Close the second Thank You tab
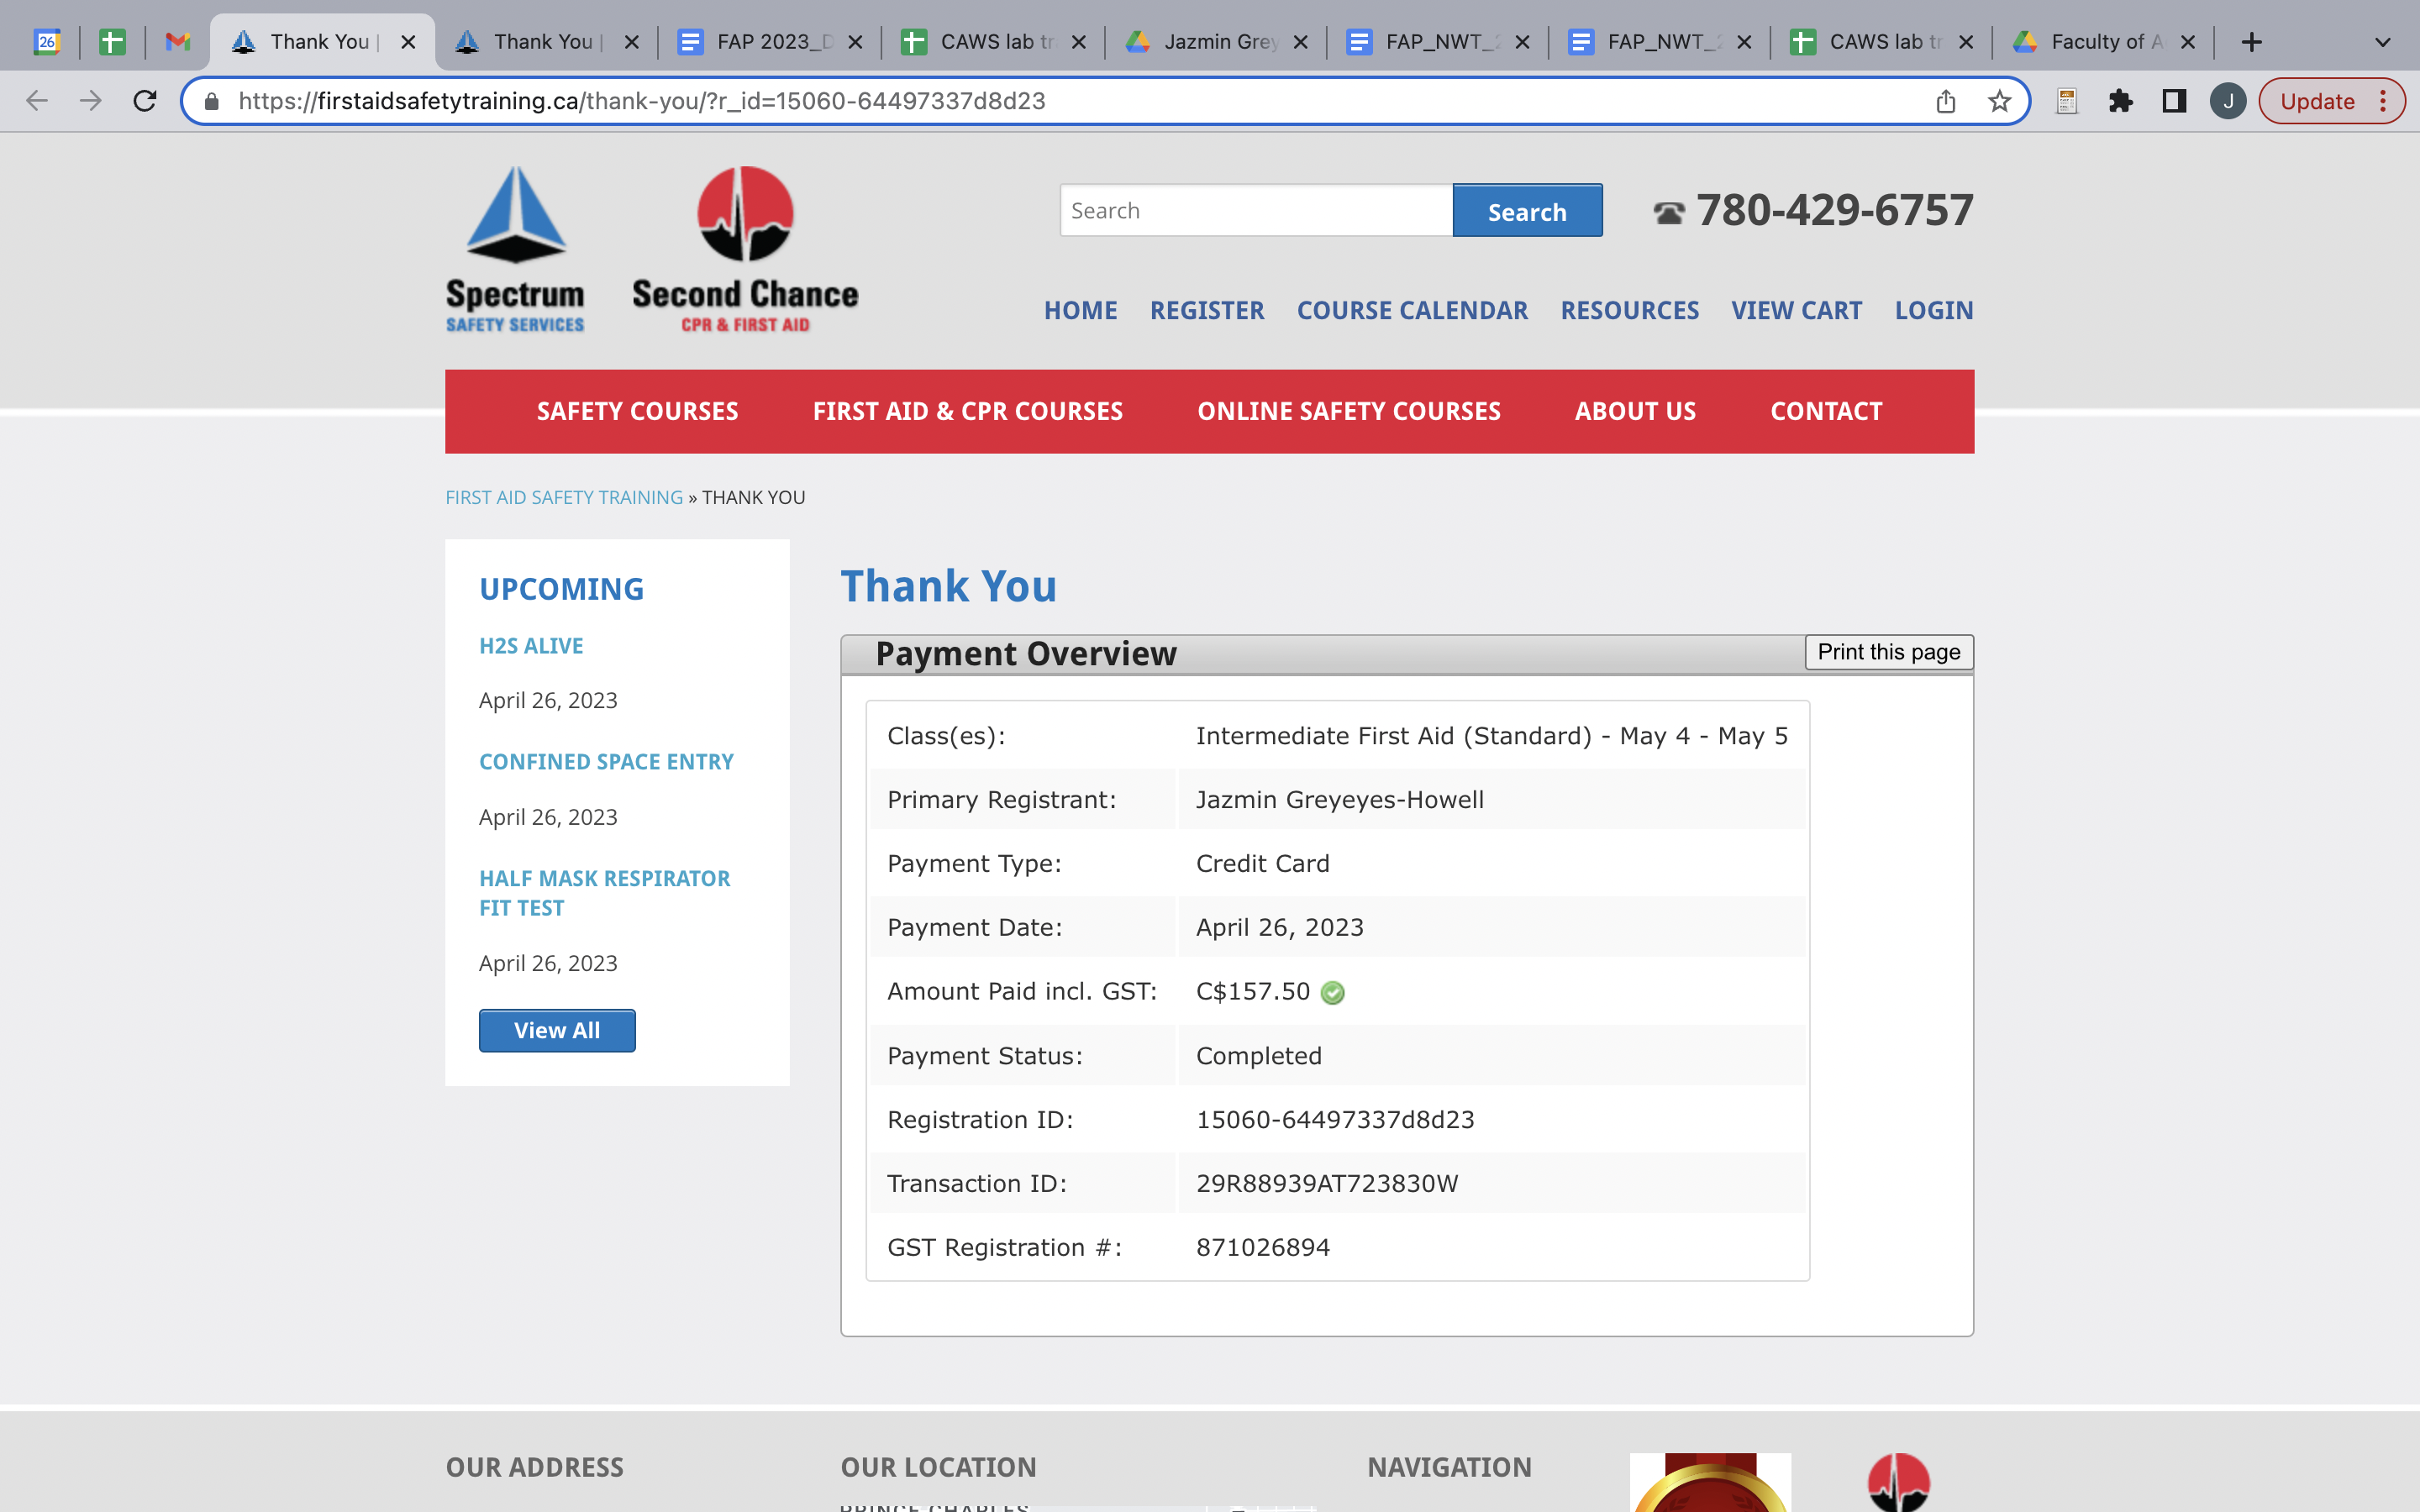The width and height of the screenshot is (2420, 1512). point(631,42)
